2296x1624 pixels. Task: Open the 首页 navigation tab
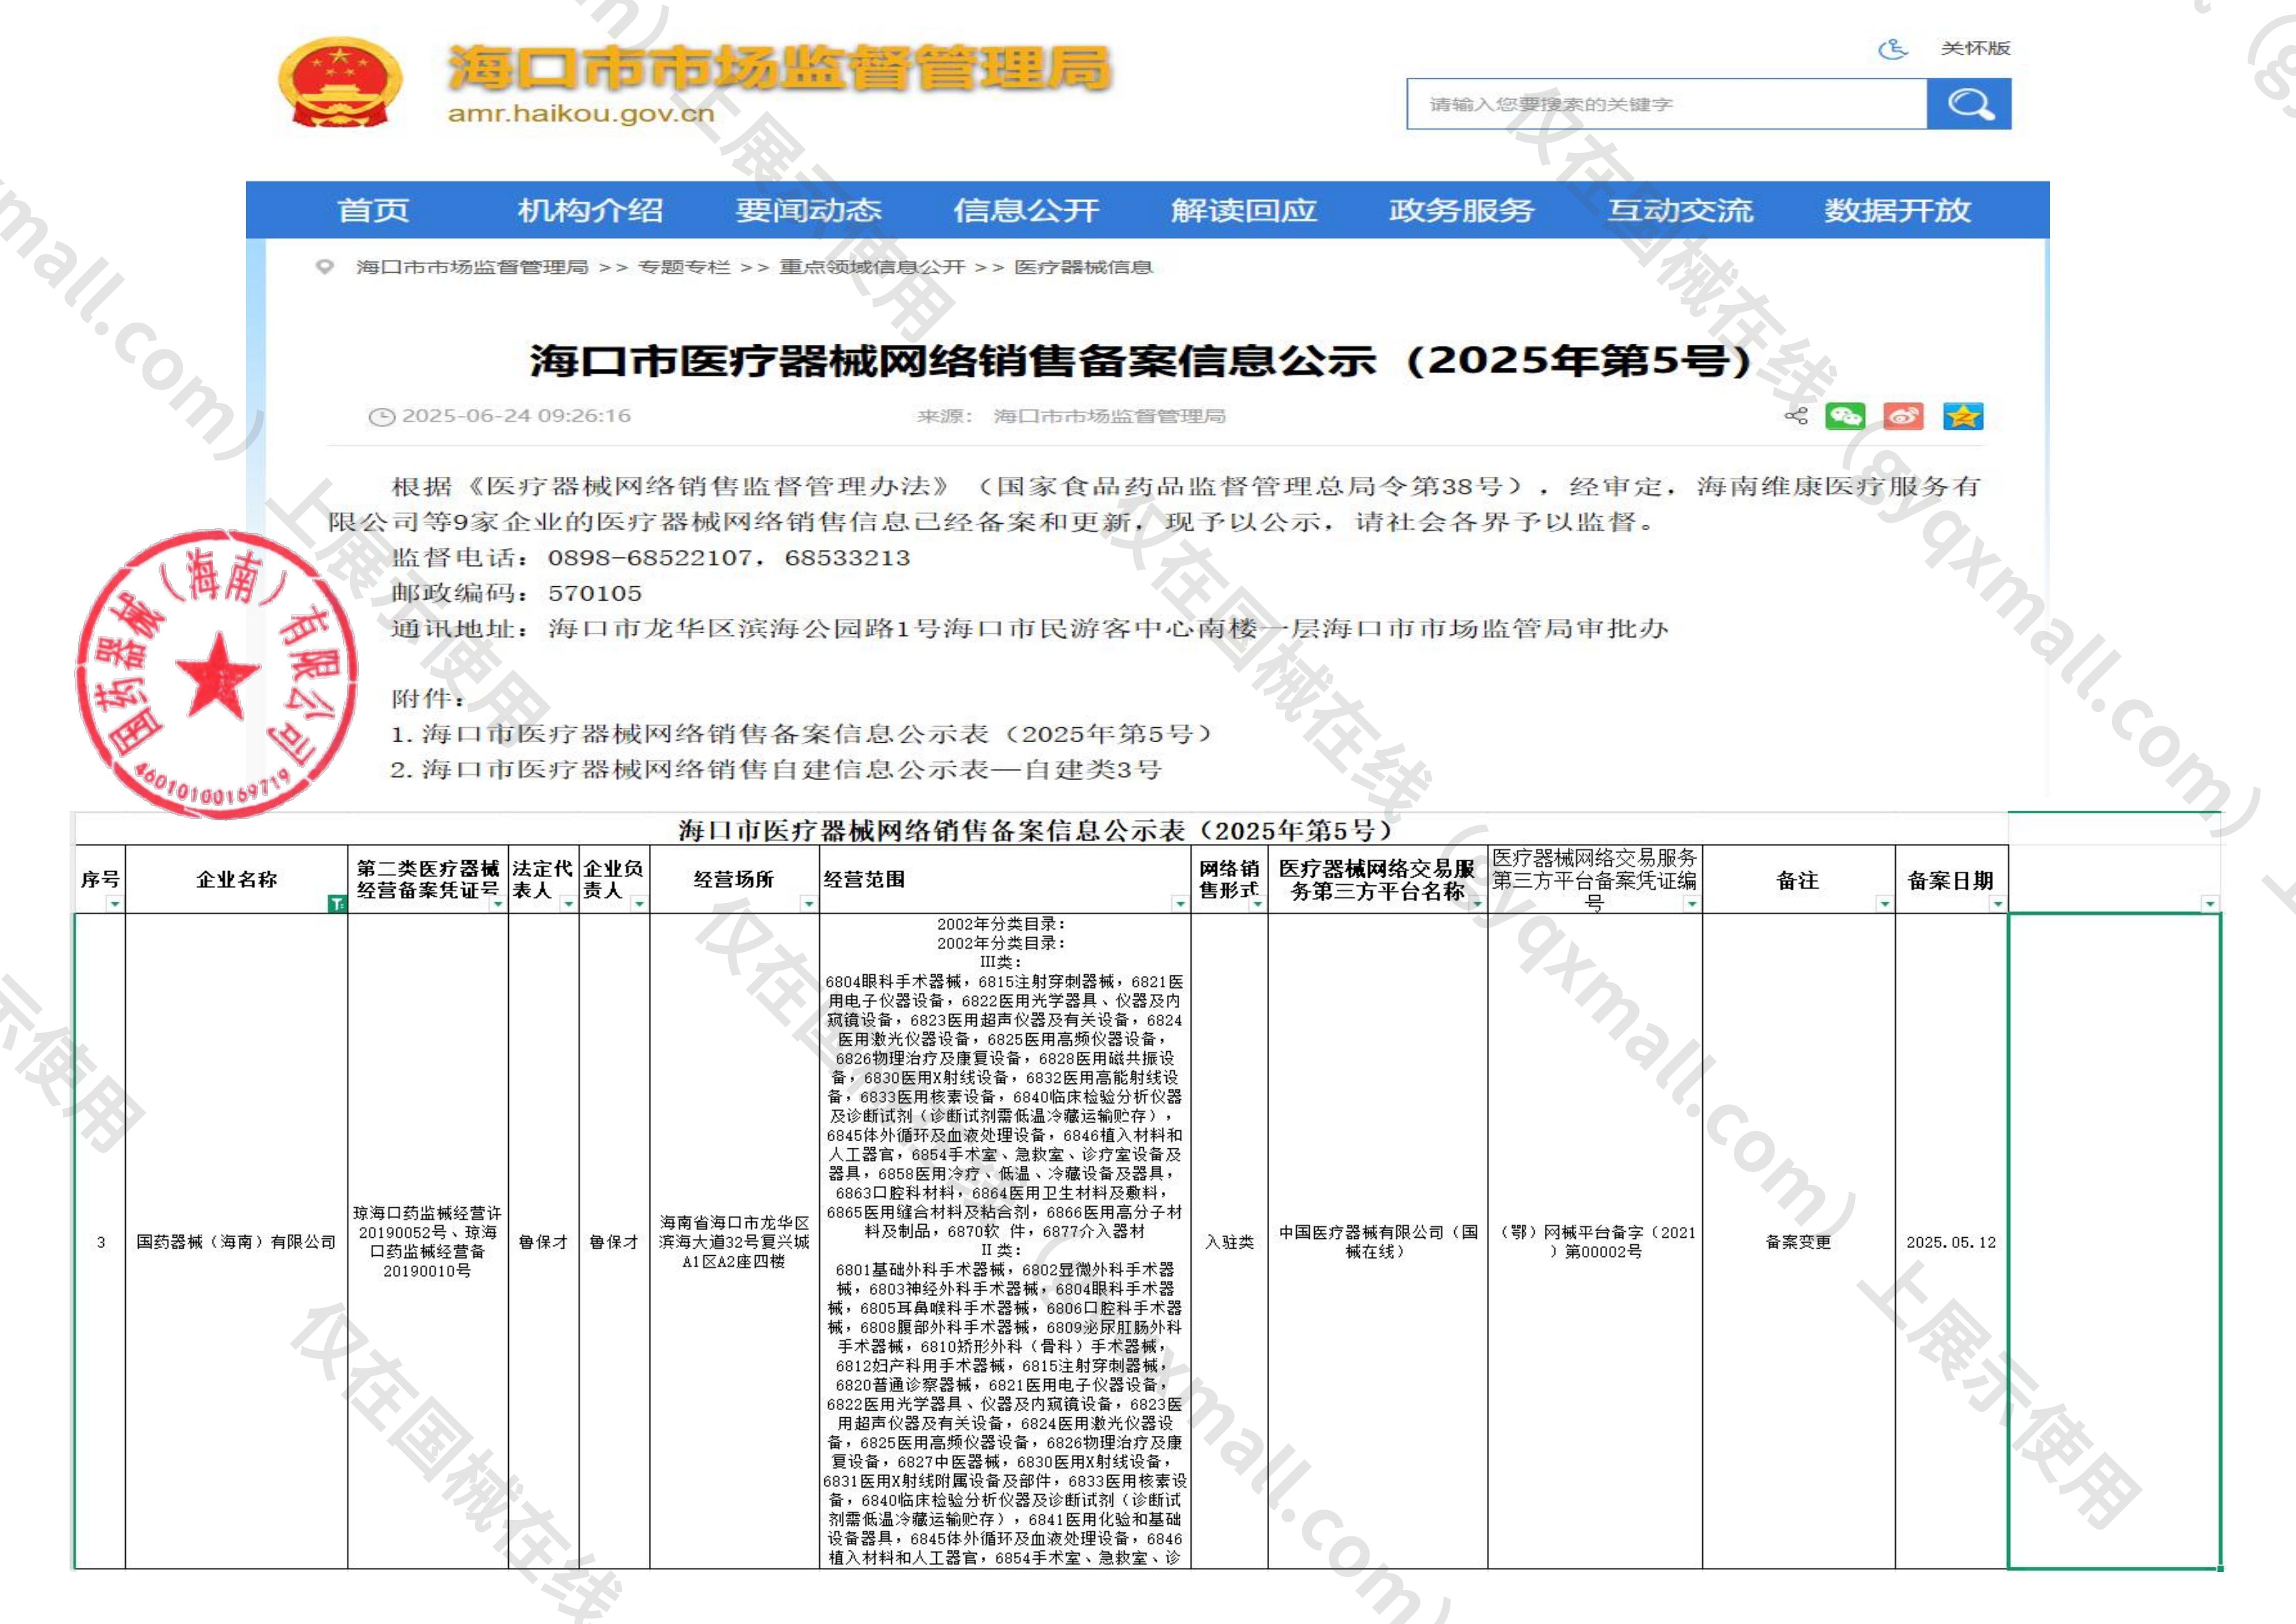click(373, 210)
